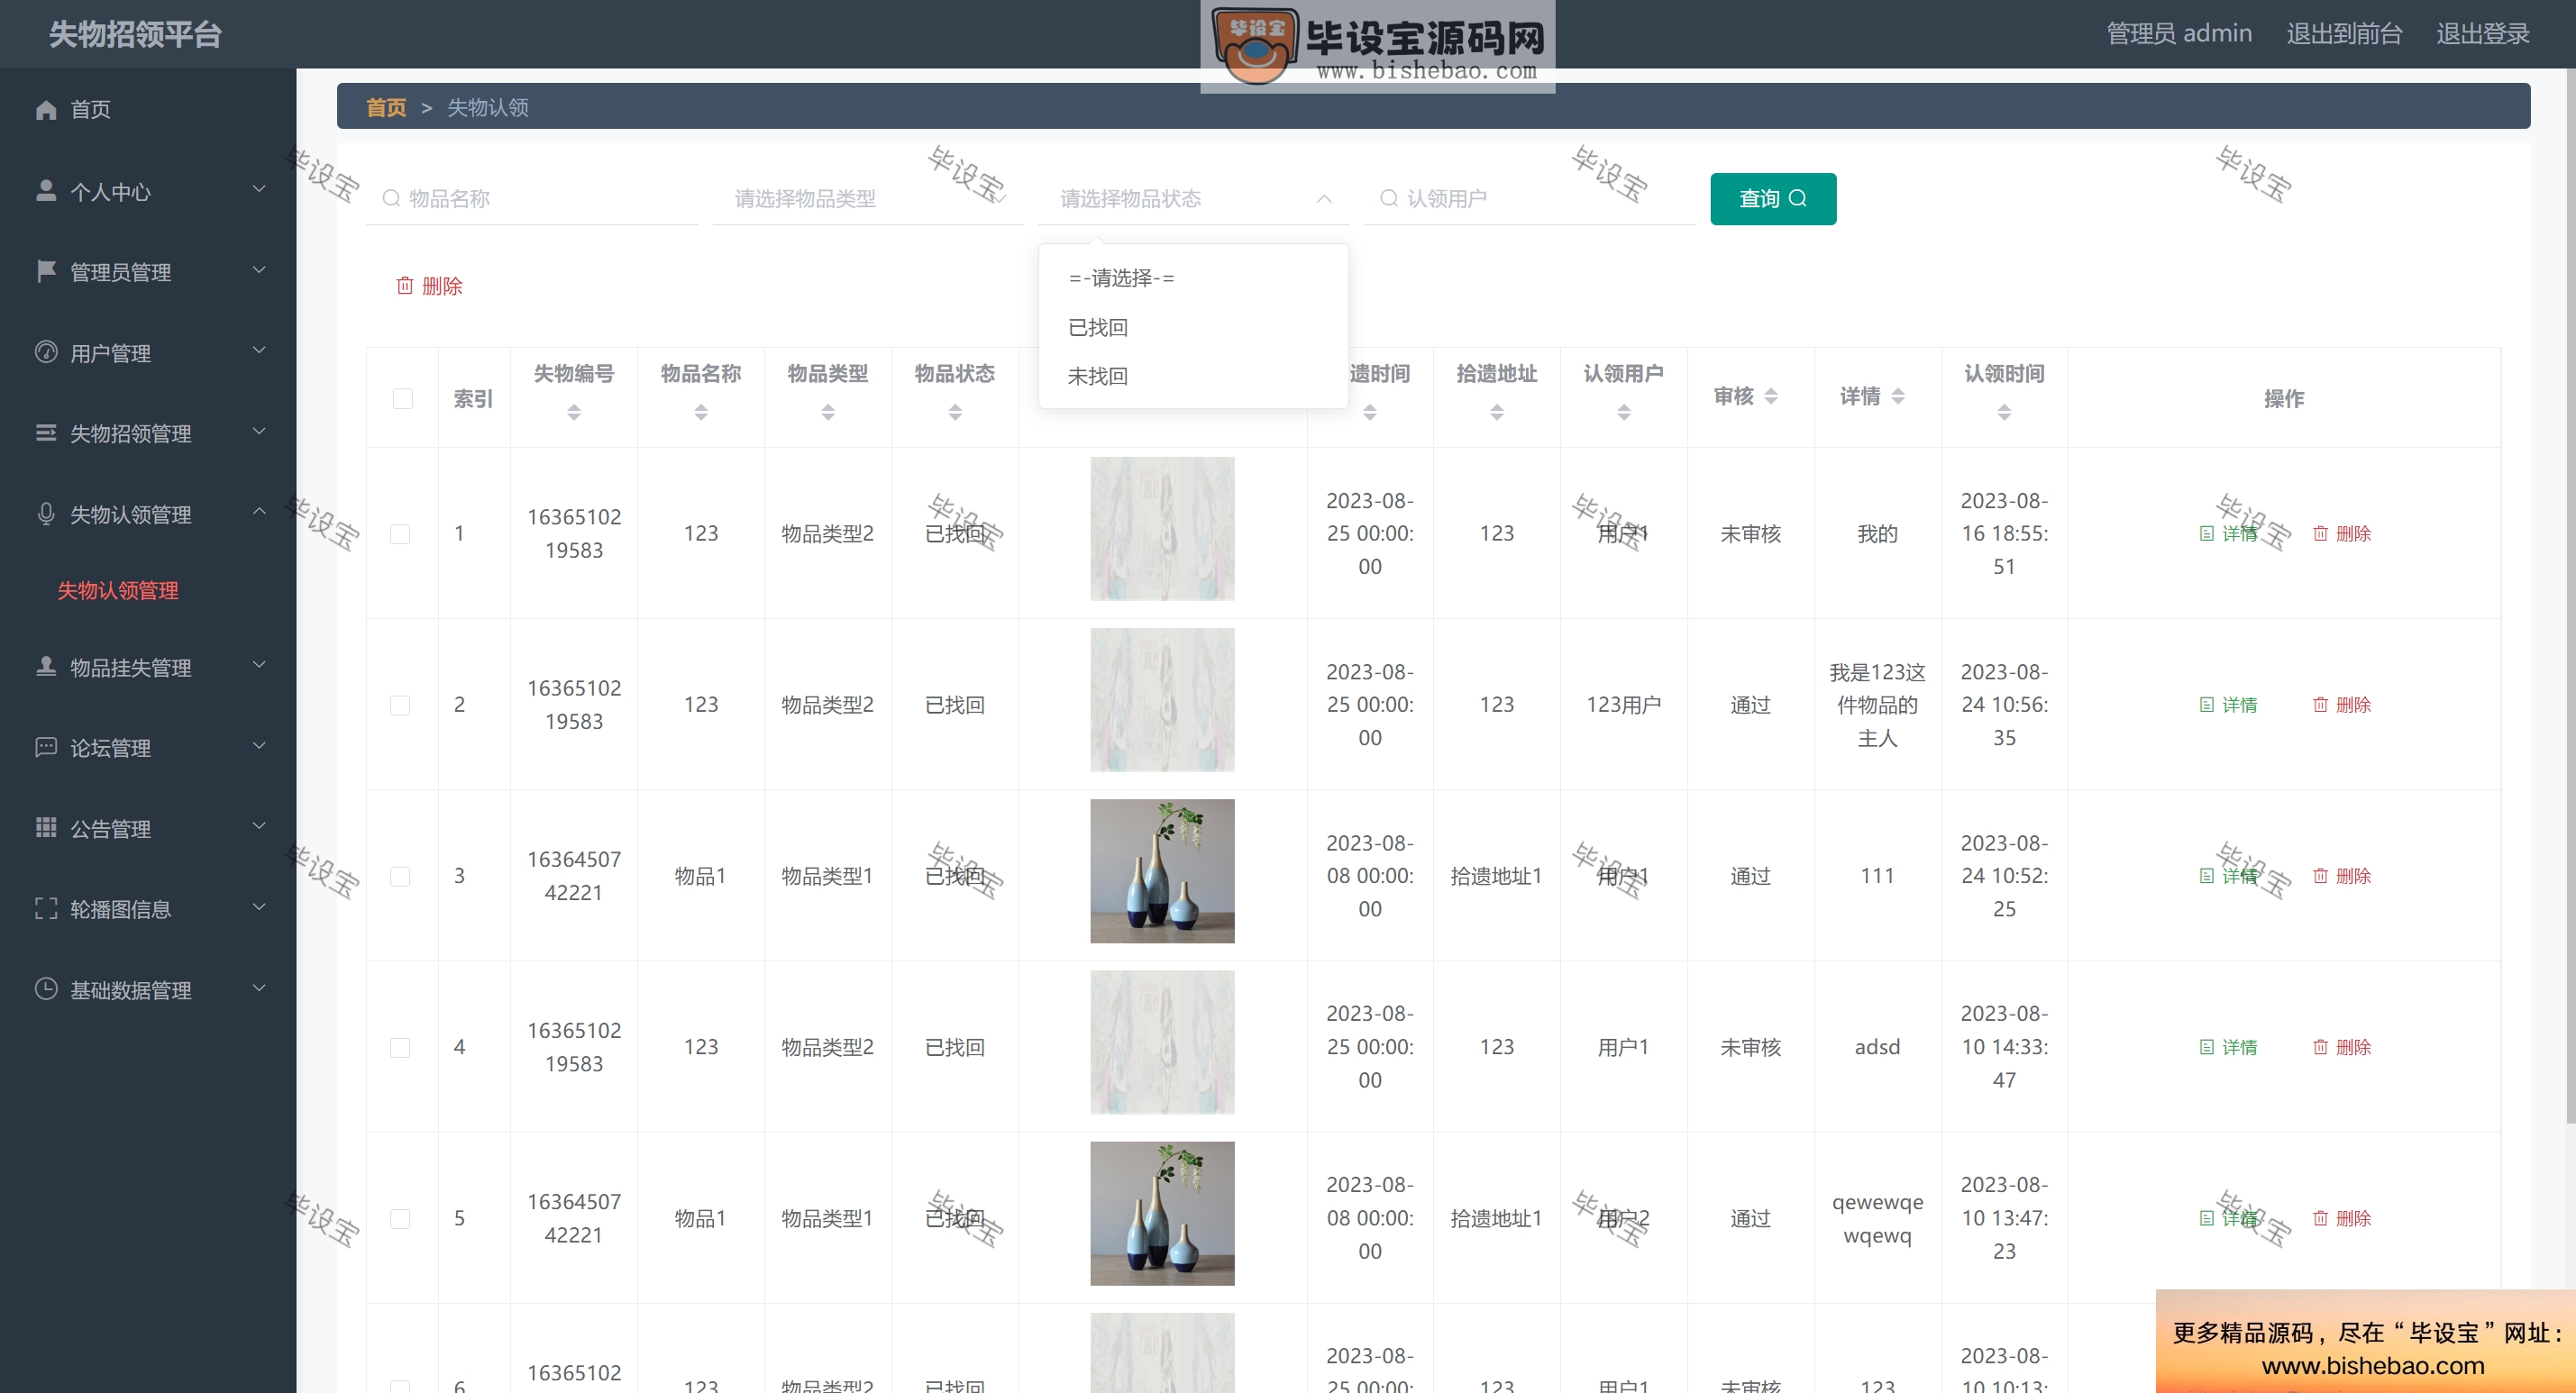The image size is (2576, 1393).
Task: Toggle the select-all checkbox in table header
Action: (403, 398)
